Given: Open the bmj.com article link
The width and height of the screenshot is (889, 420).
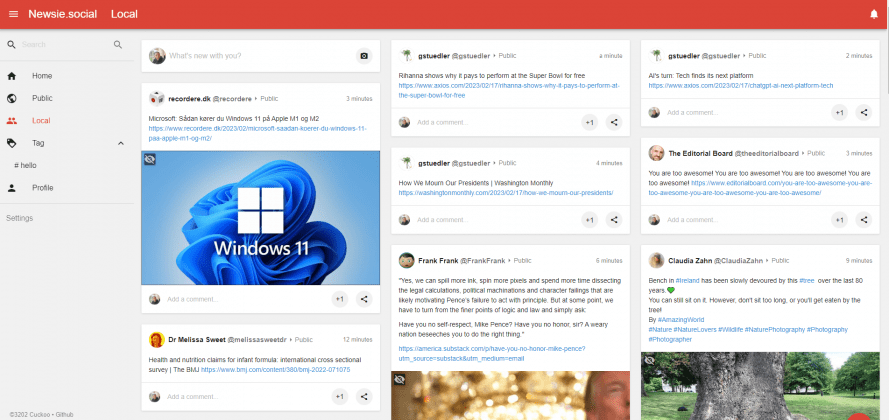Looking at the screenshot, I should point(276,370).
